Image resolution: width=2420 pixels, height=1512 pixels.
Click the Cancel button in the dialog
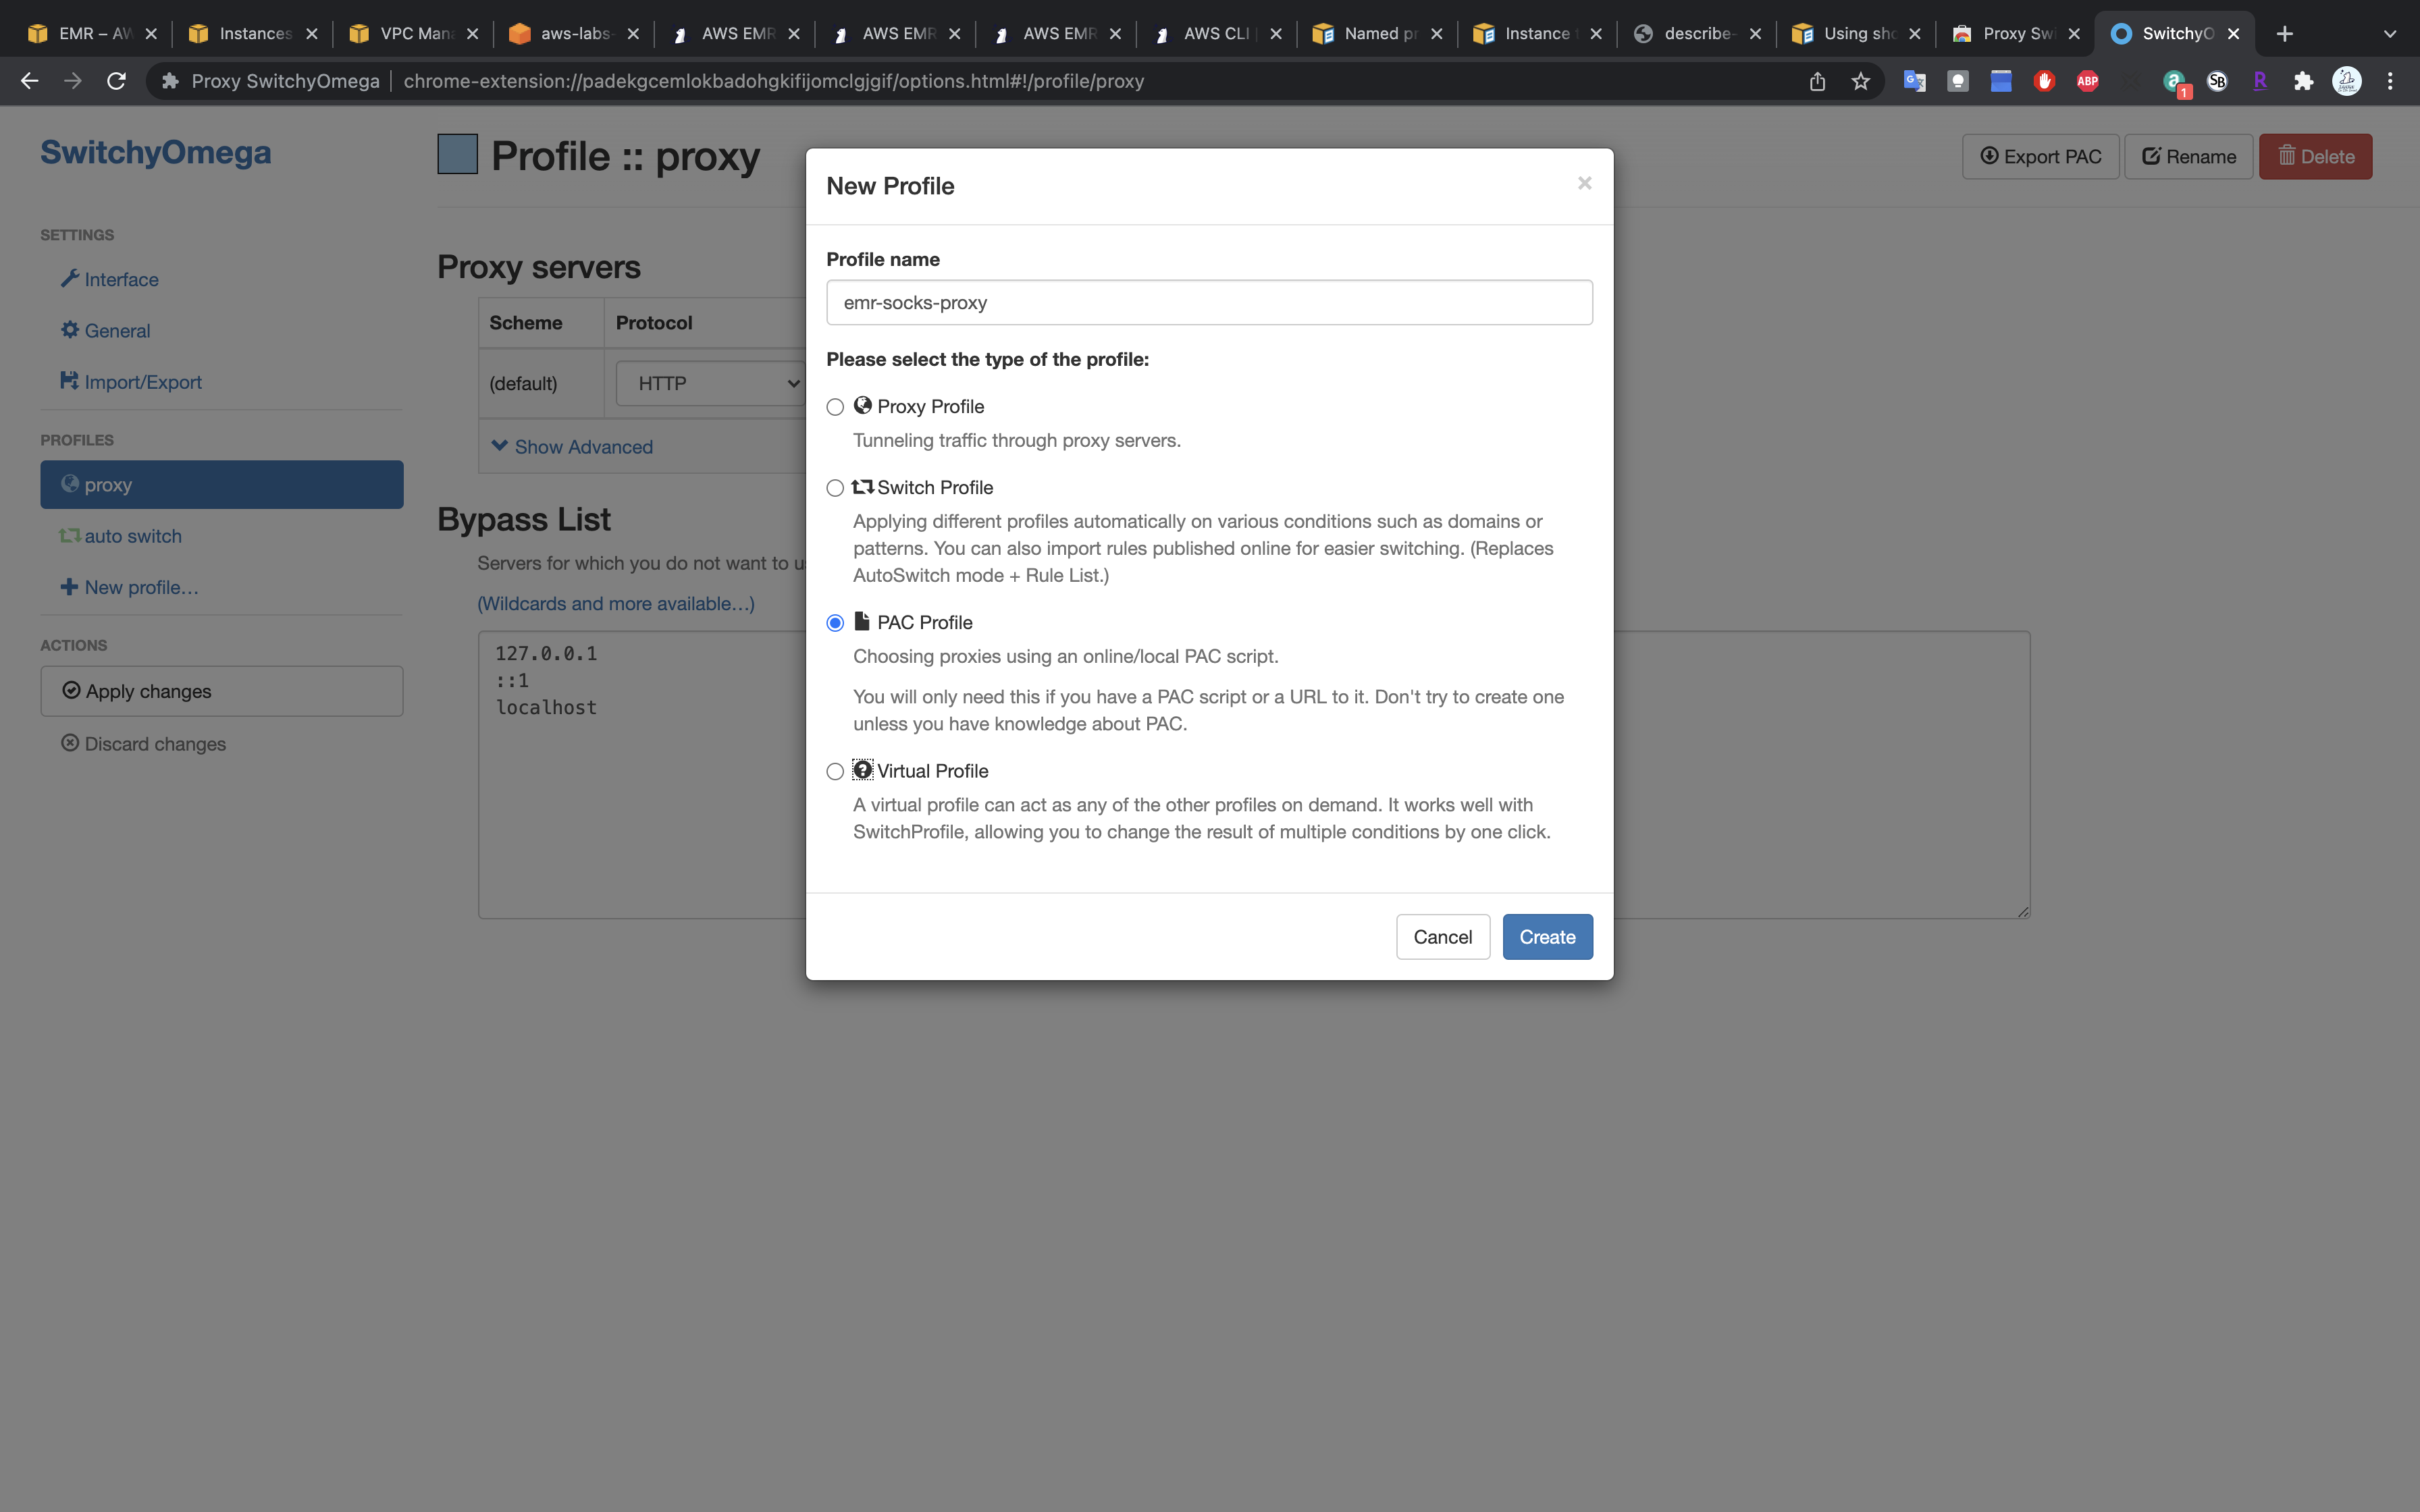click(1442, 937)
